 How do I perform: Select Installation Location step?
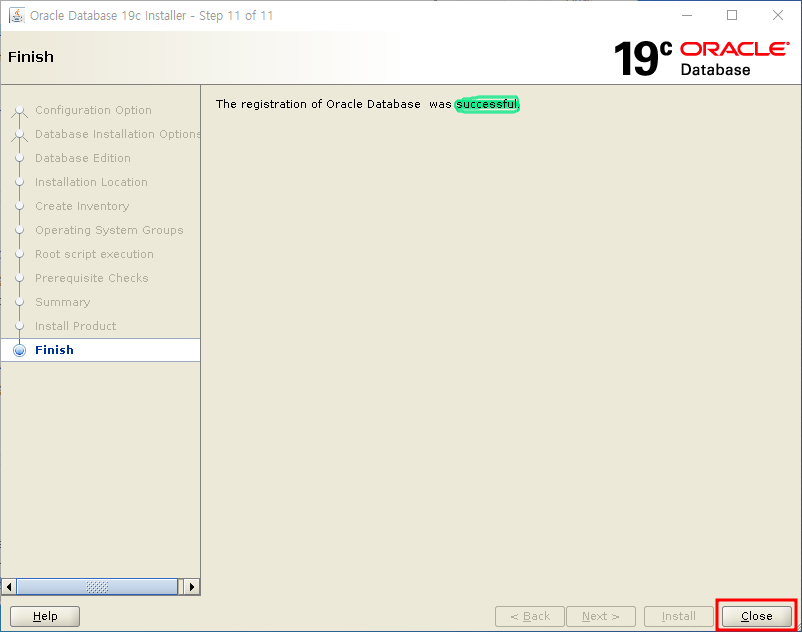(x=91, y=182)
